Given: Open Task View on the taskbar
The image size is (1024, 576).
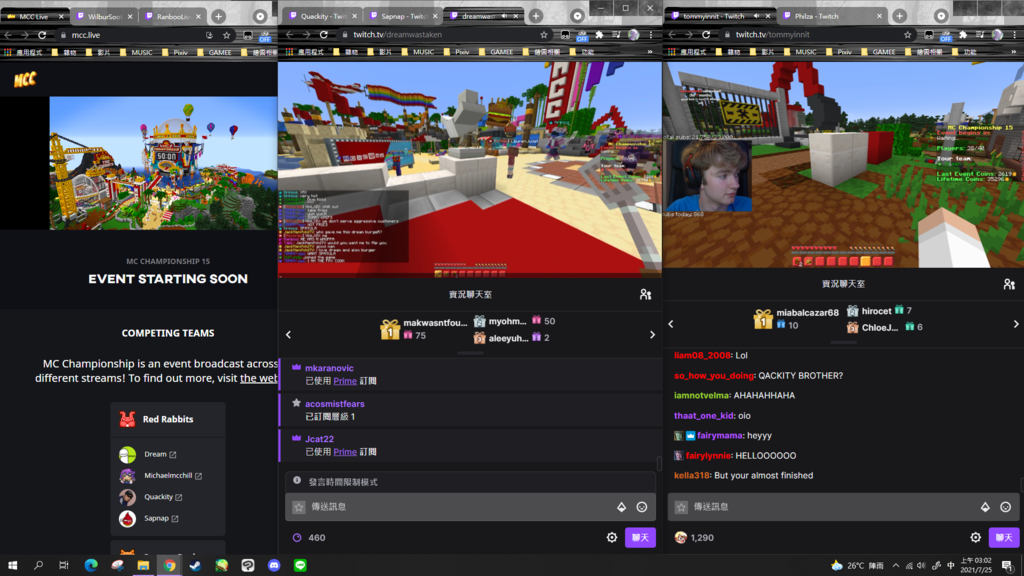Looking at the screenshot, I should 63,566.
